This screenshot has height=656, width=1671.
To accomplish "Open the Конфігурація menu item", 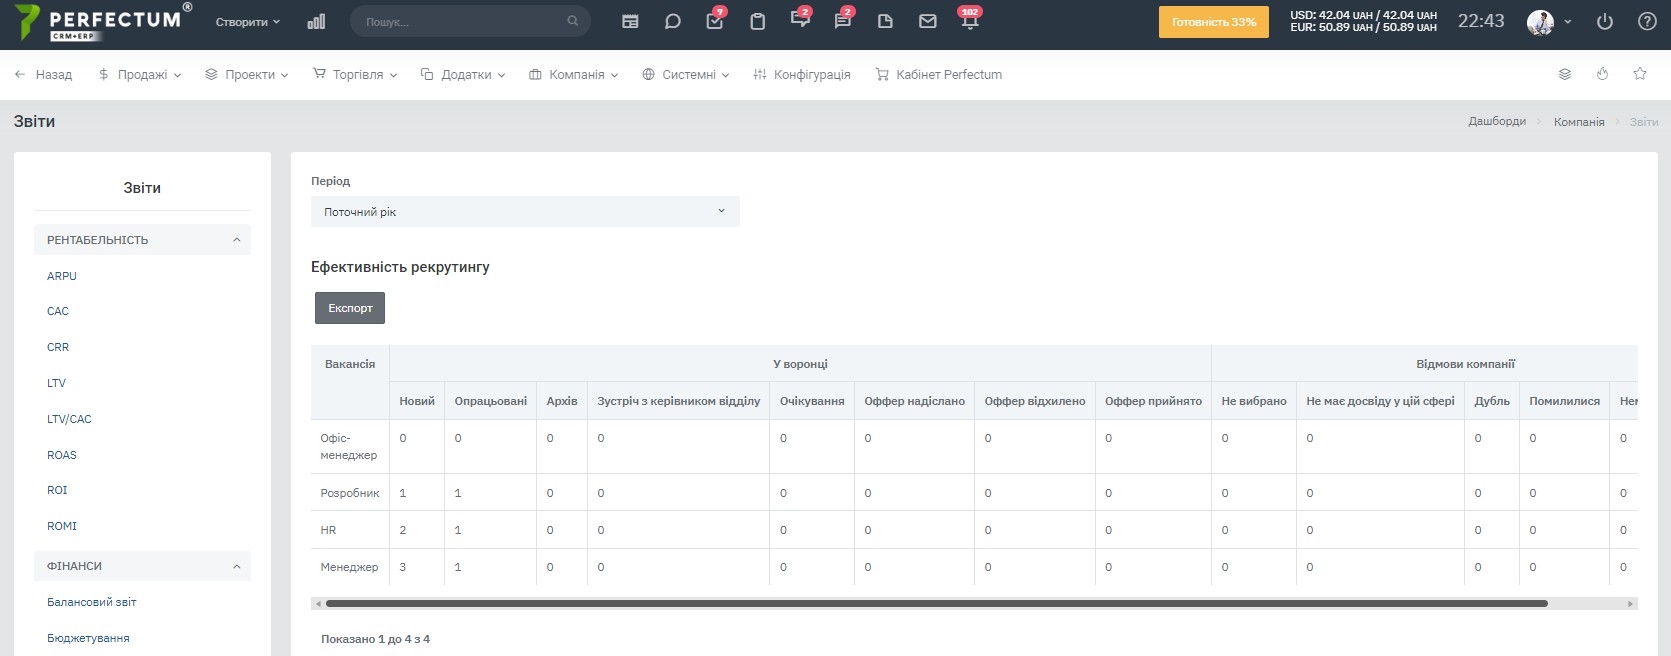I will coord(802,74).
